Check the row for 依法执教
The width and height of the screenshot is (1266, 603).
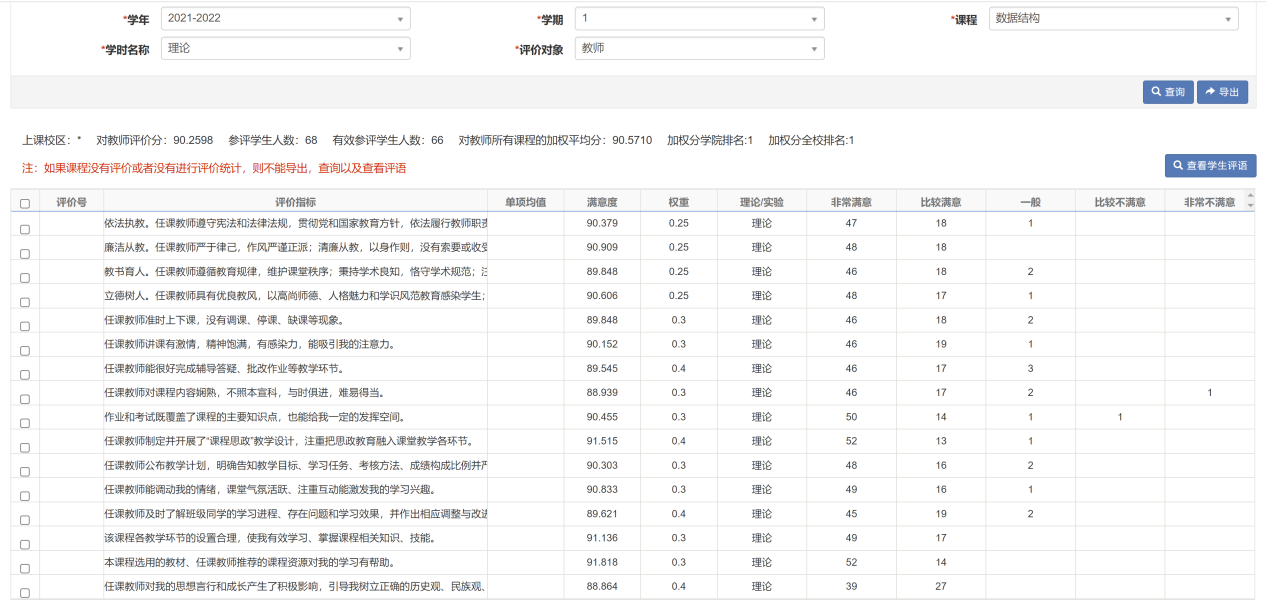25,229
